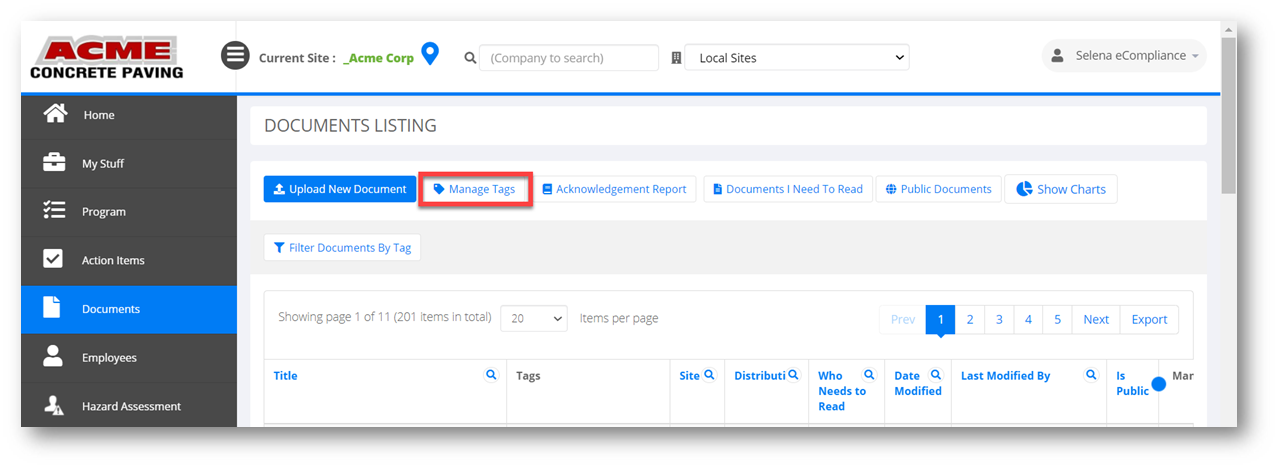
Task: Open Employees in the sidebar
Action: pyautogui.click(x=129, y=358)
